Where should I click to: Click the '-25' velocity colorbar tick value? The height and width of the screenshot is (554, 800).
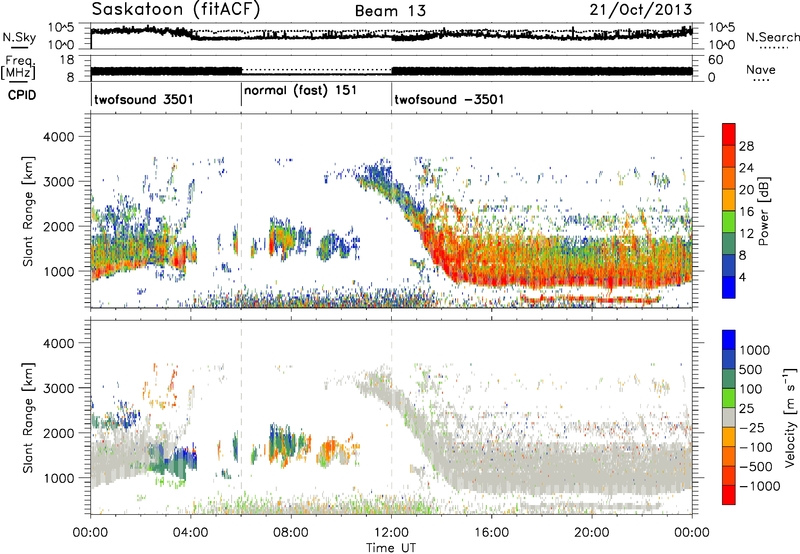752,427
